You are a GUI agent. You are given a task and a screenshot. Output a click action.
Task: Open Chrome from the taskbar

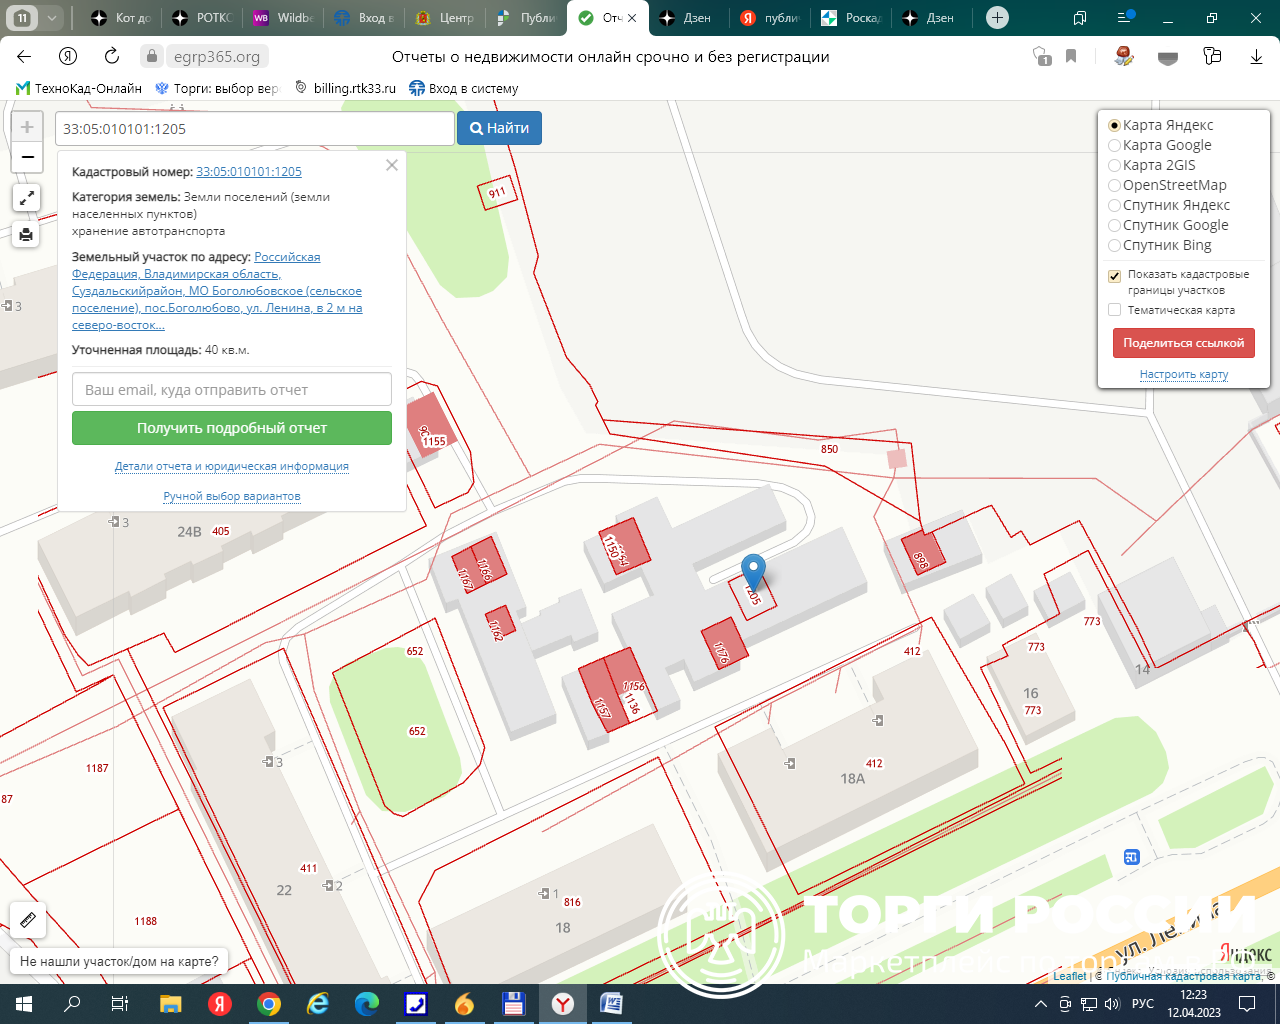point(269,1004)
